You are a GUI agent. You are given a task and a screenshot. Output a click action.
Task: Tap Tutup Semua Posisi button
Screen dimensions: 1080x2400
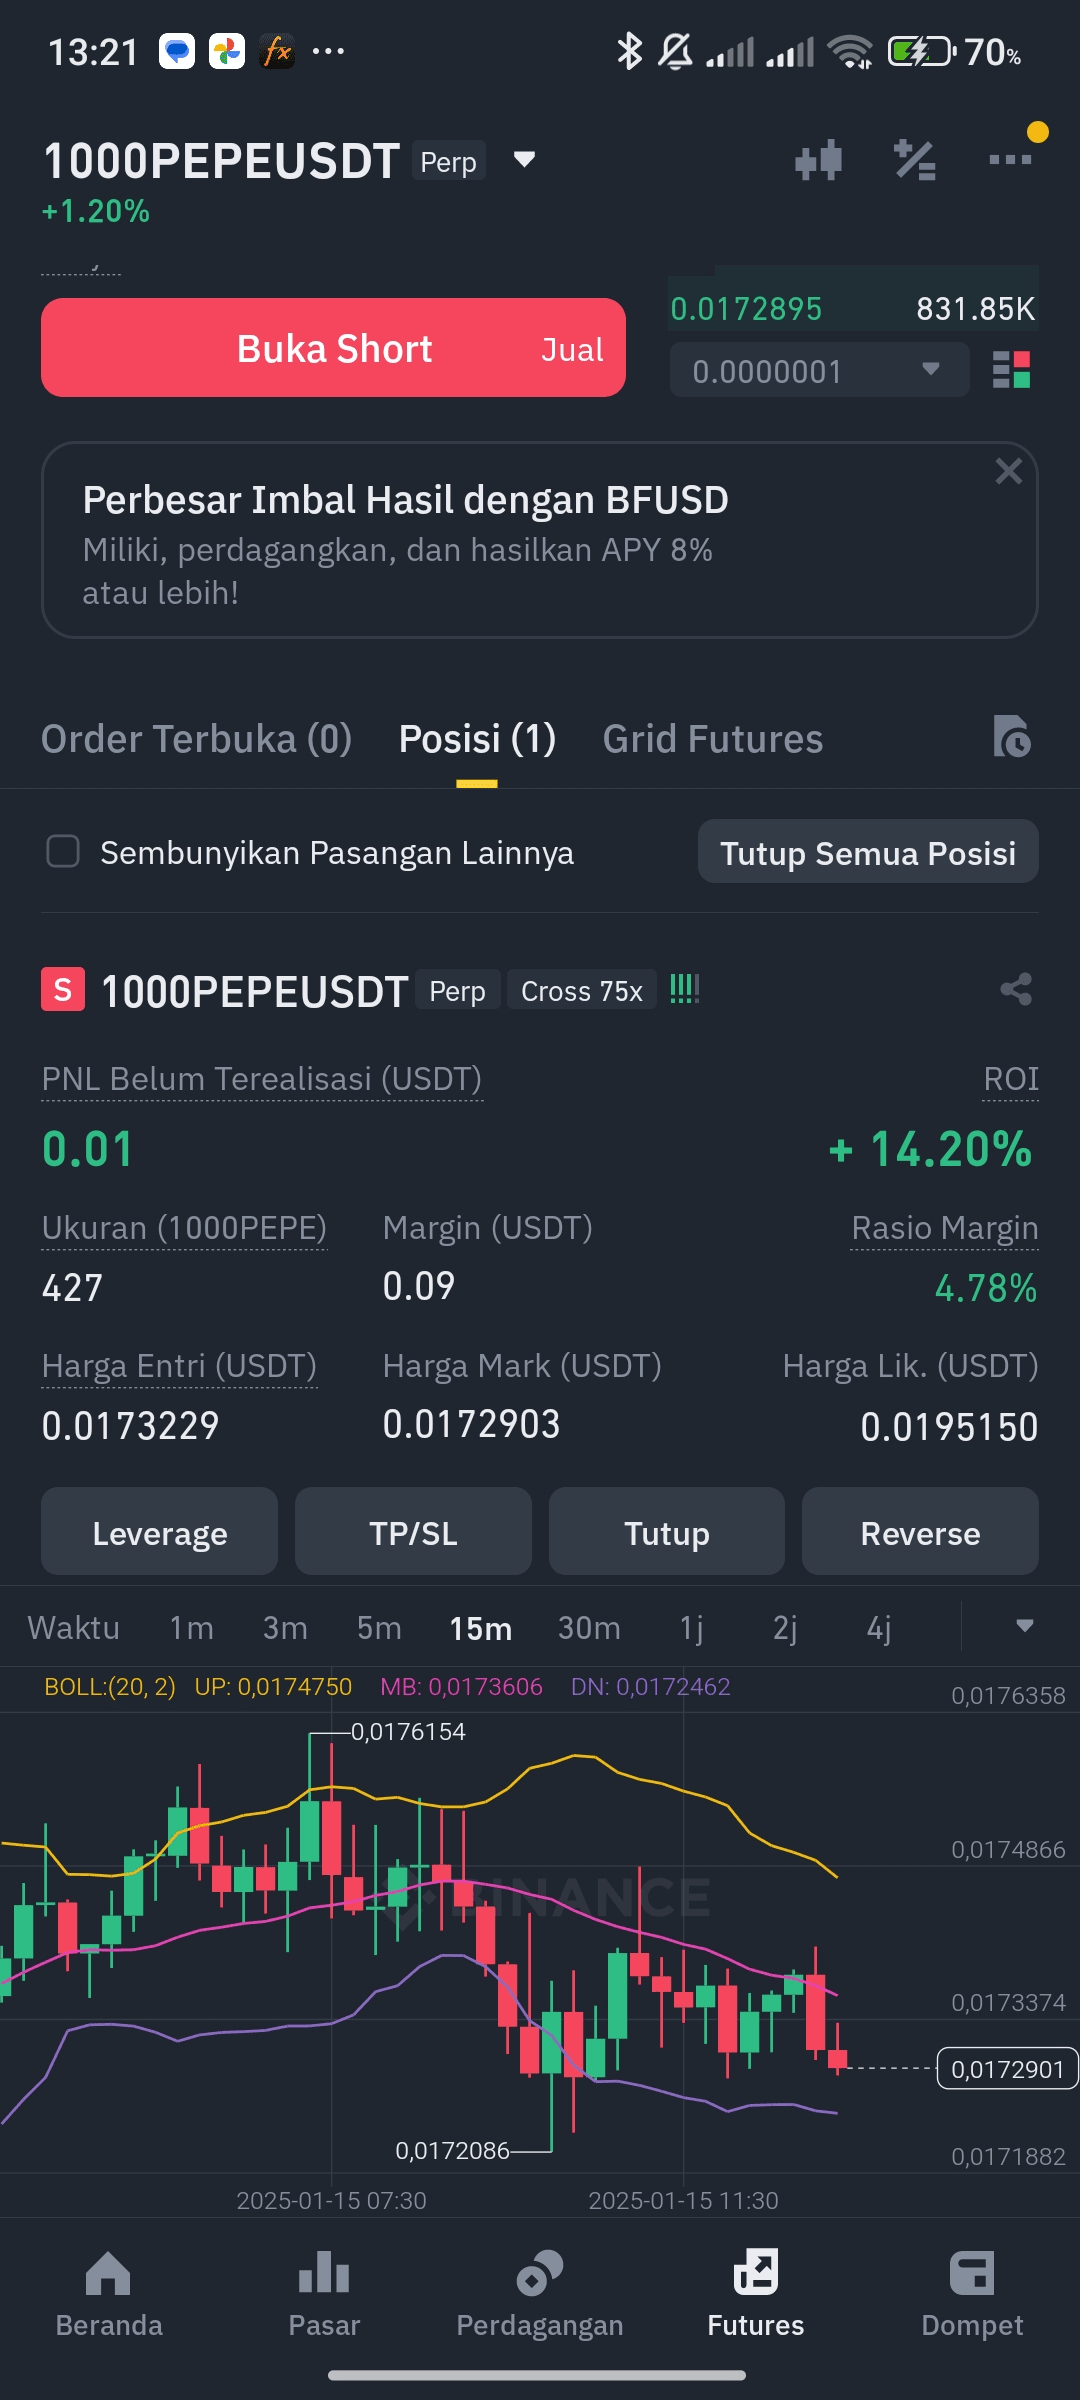click(x=868, y=852)
